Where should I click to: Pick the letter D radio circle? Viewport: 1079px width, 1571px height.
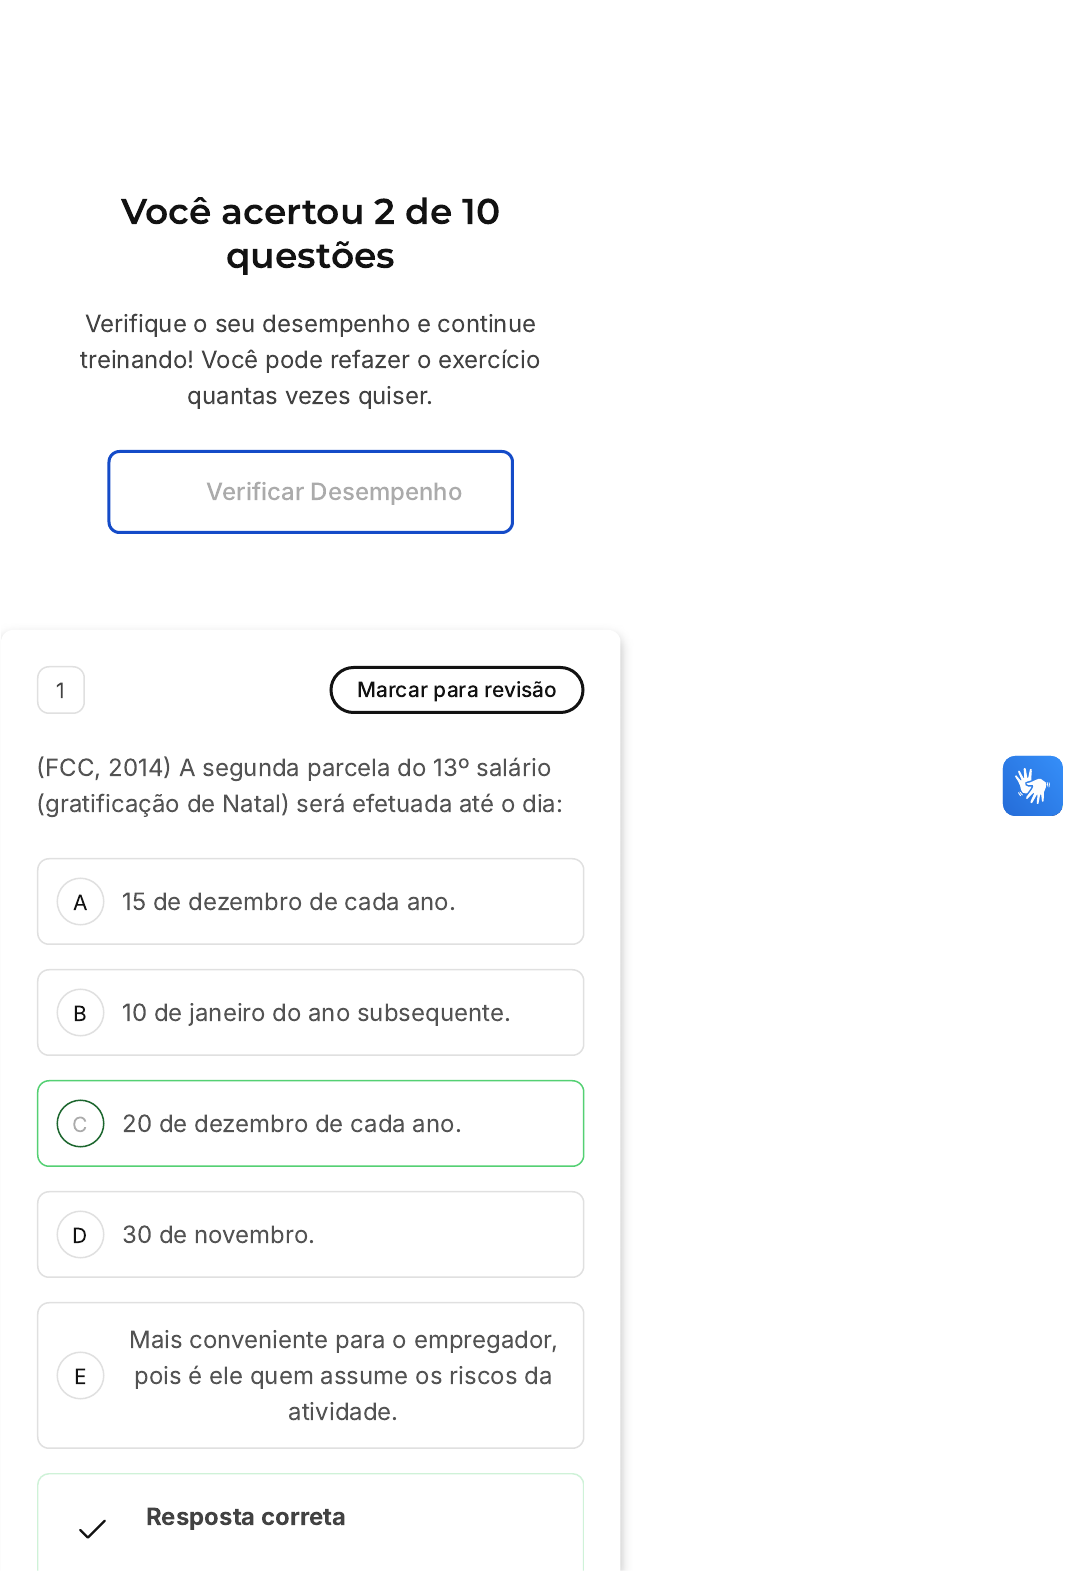(81, 1235)
